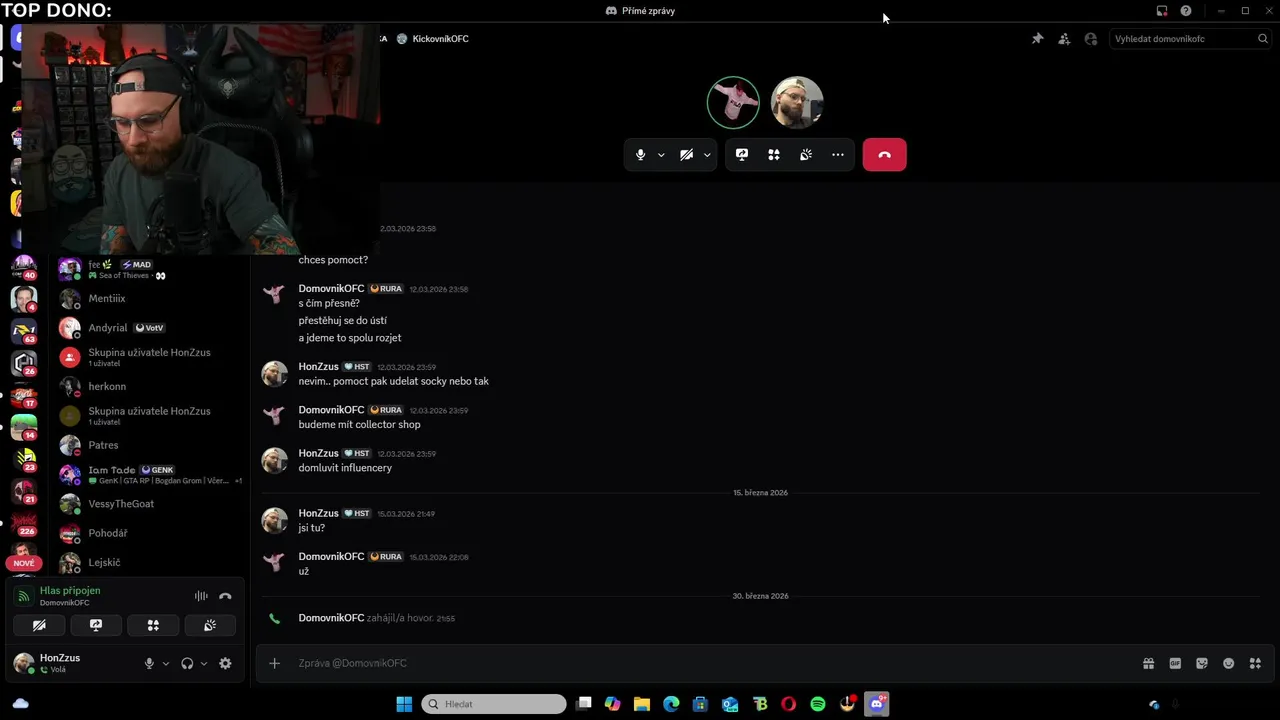Open the emoji picker
The image size is (1280, 720).
pyautogui.click(x=1229, y=663)
